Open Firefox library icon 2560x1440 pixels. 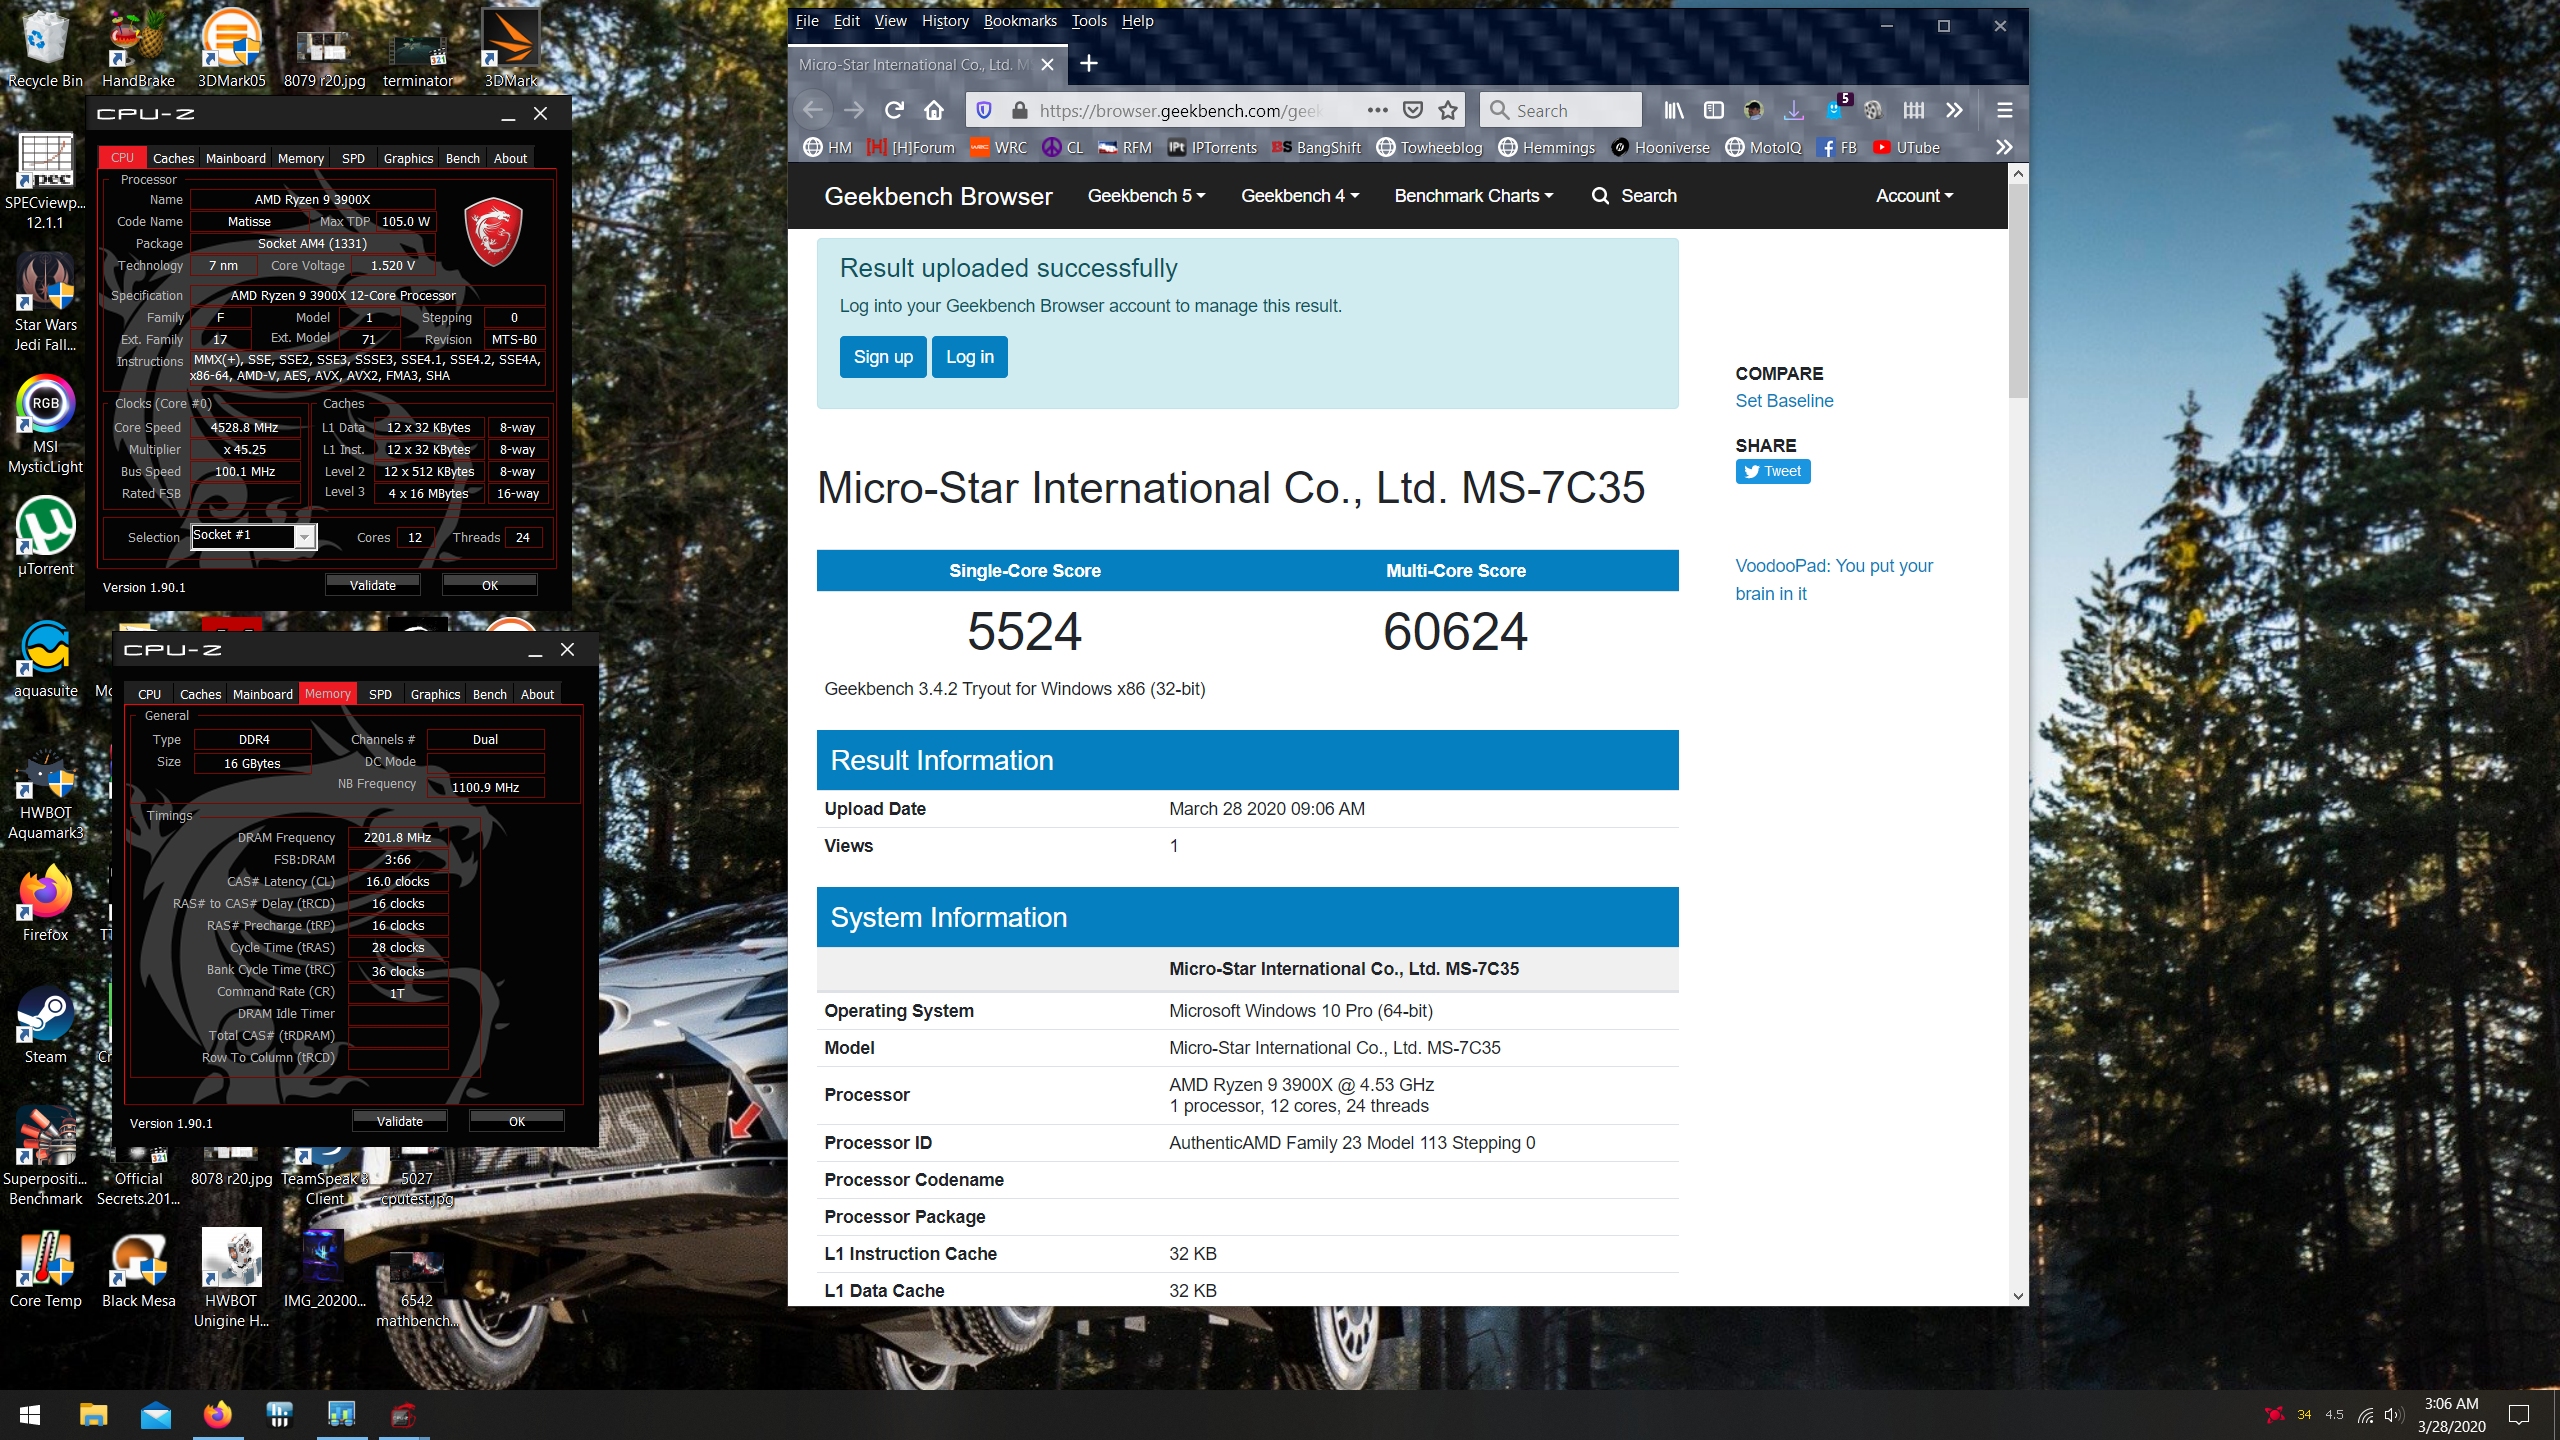1673,110
